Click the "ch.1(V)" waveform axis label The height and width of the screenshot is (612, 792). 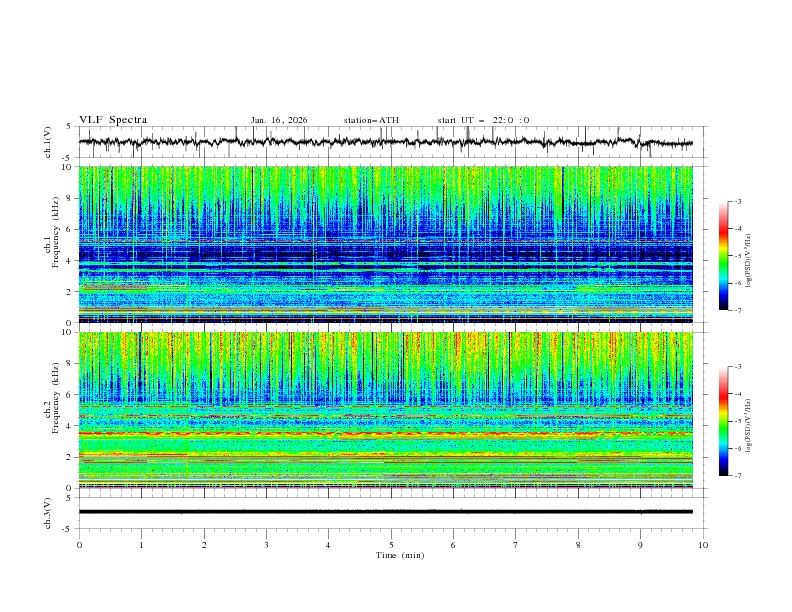(48, 142)
